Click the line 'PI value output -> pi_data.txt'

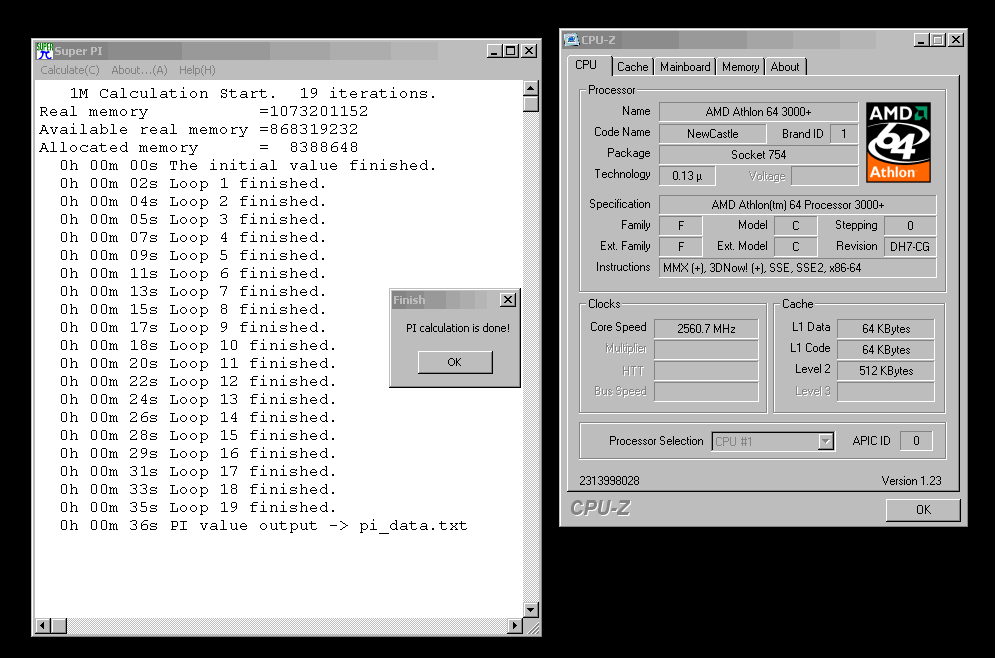(x=318, y=526)
